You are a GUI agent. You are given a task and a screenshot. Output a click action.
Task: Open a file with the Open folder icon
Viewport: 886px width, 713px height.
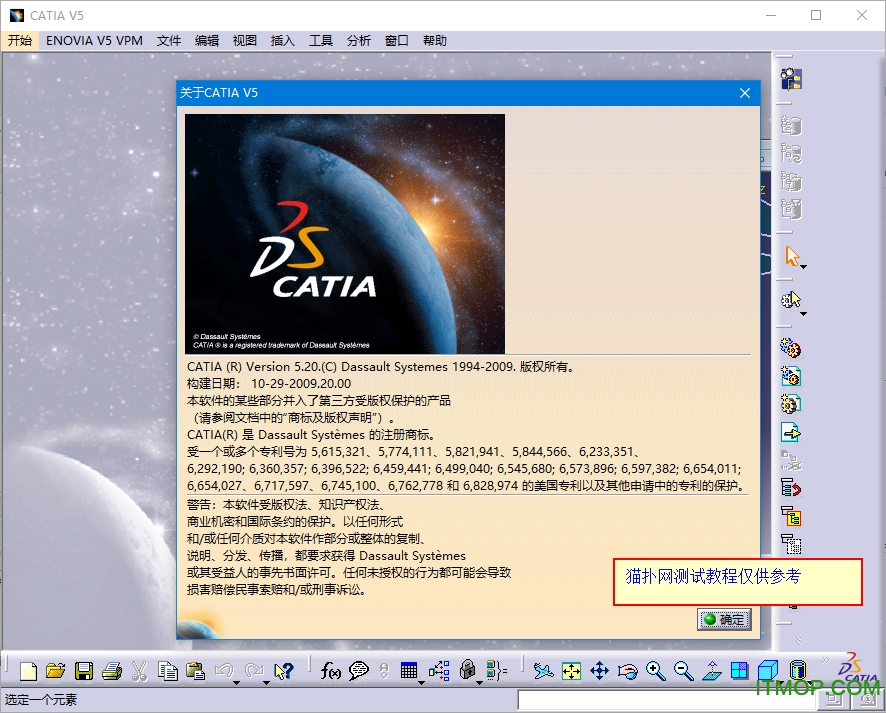(x=58, y=671)
